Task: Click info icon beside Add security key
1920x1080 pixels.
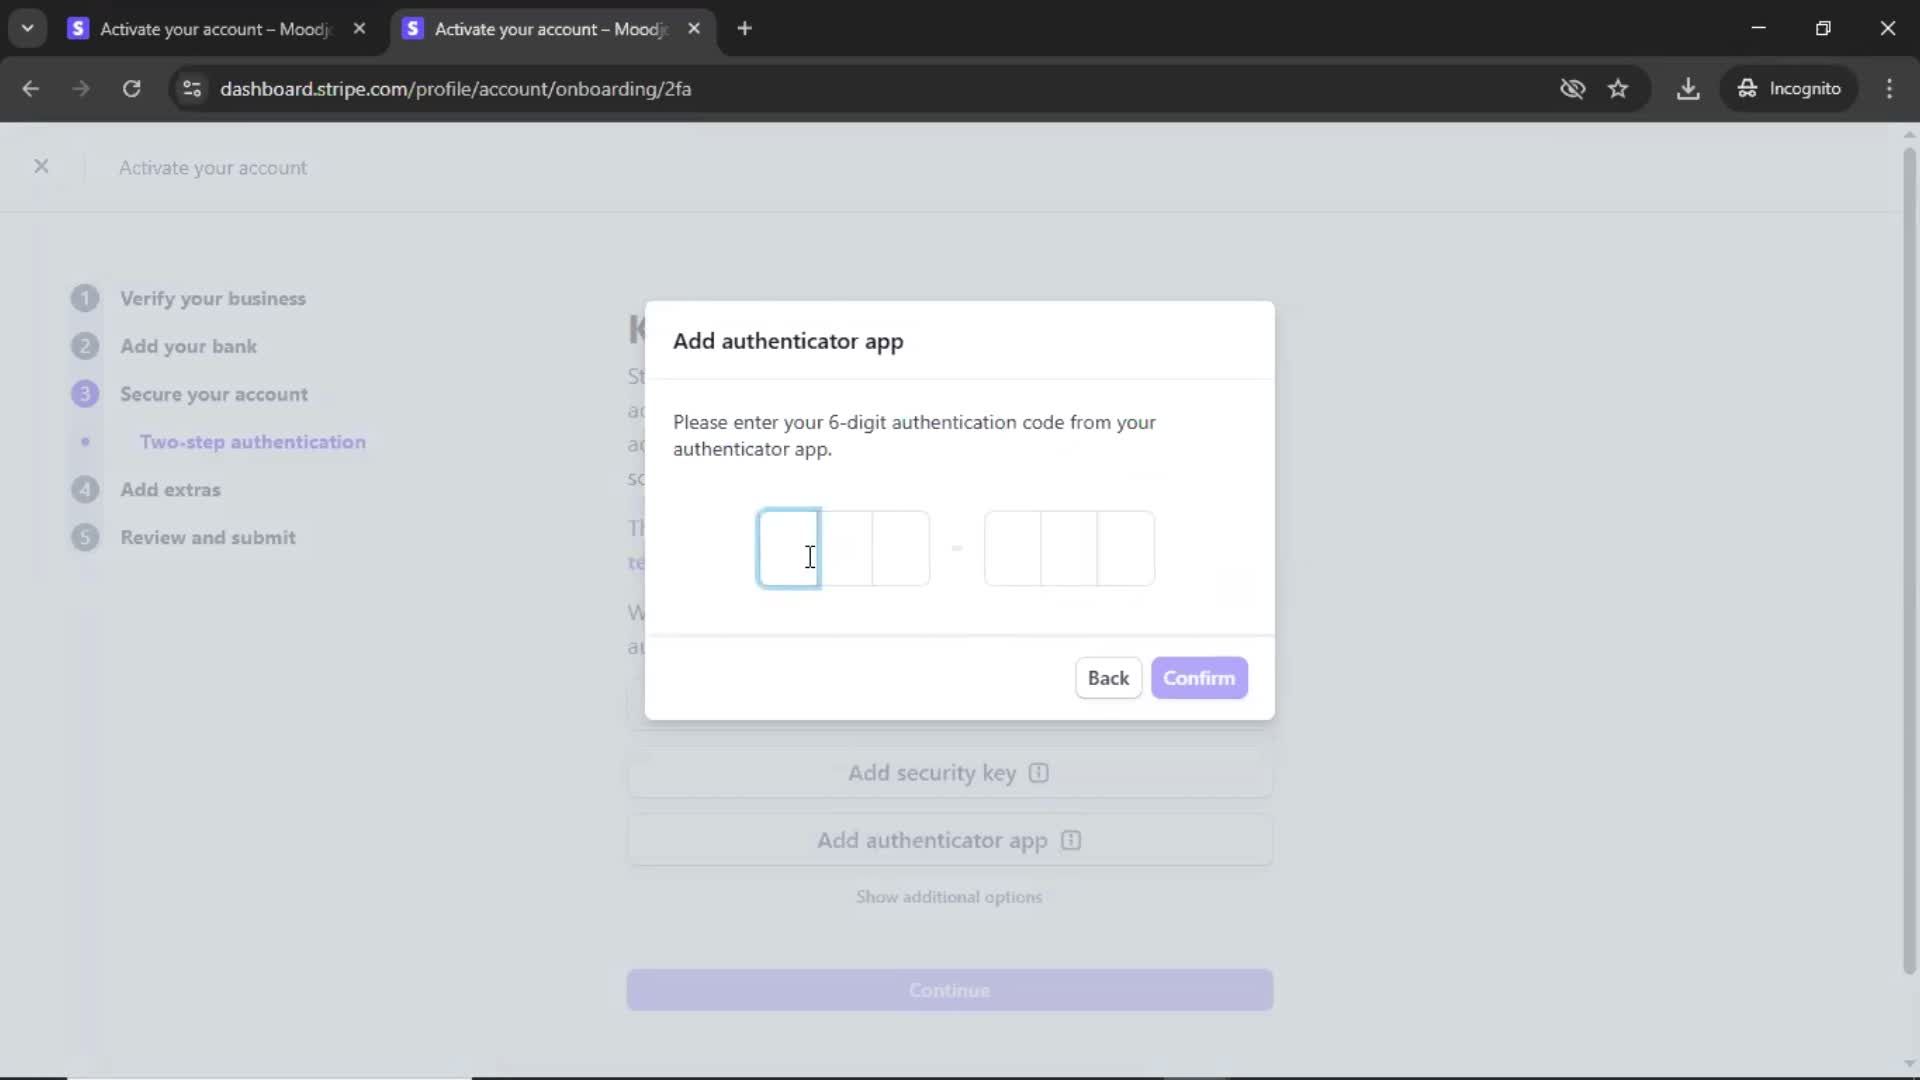Action: pos(1039,773)
